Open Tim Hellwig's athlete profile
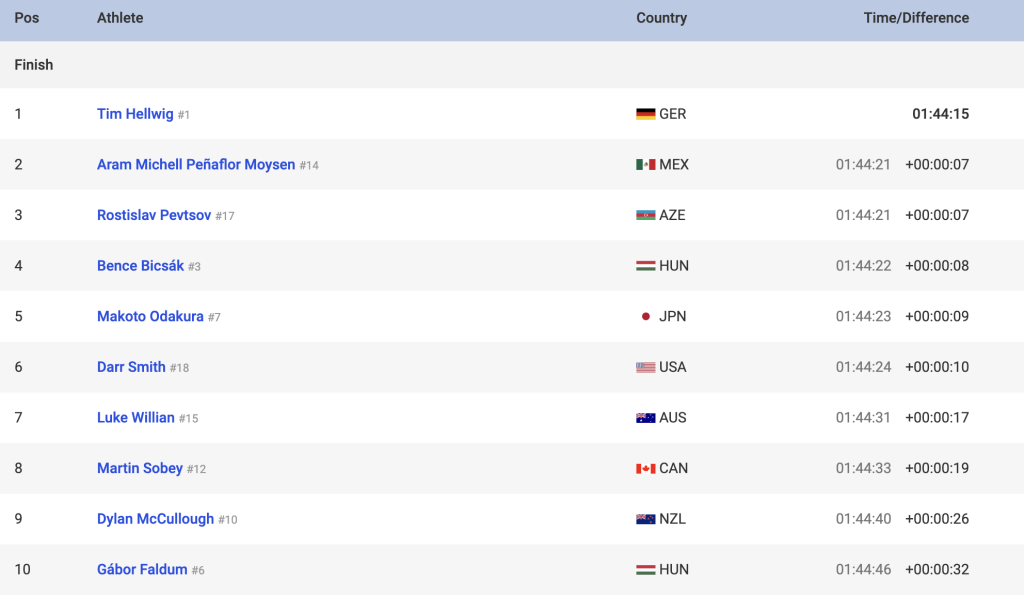Image resolution: width=1024 pixels, height=595 pixels. 135,114
